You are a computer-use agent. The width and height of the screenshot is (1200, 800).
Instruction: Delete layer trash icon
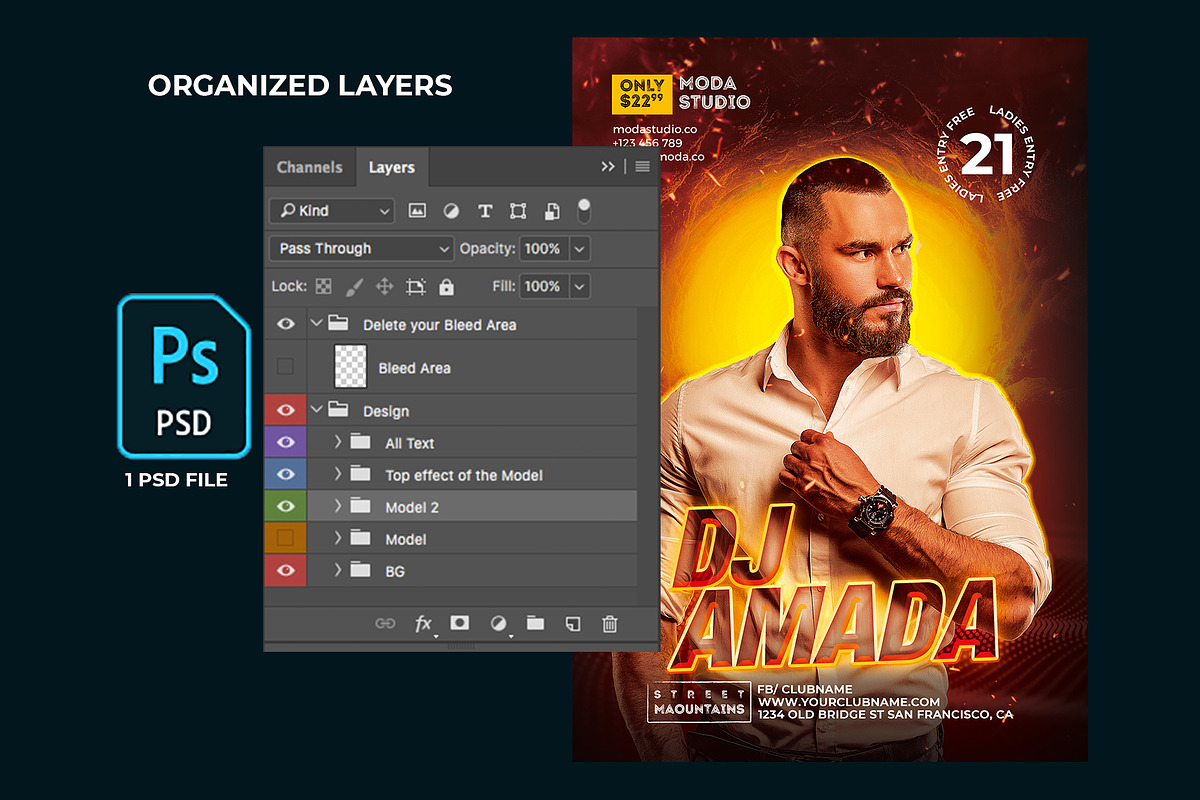[x=610, y=623]
